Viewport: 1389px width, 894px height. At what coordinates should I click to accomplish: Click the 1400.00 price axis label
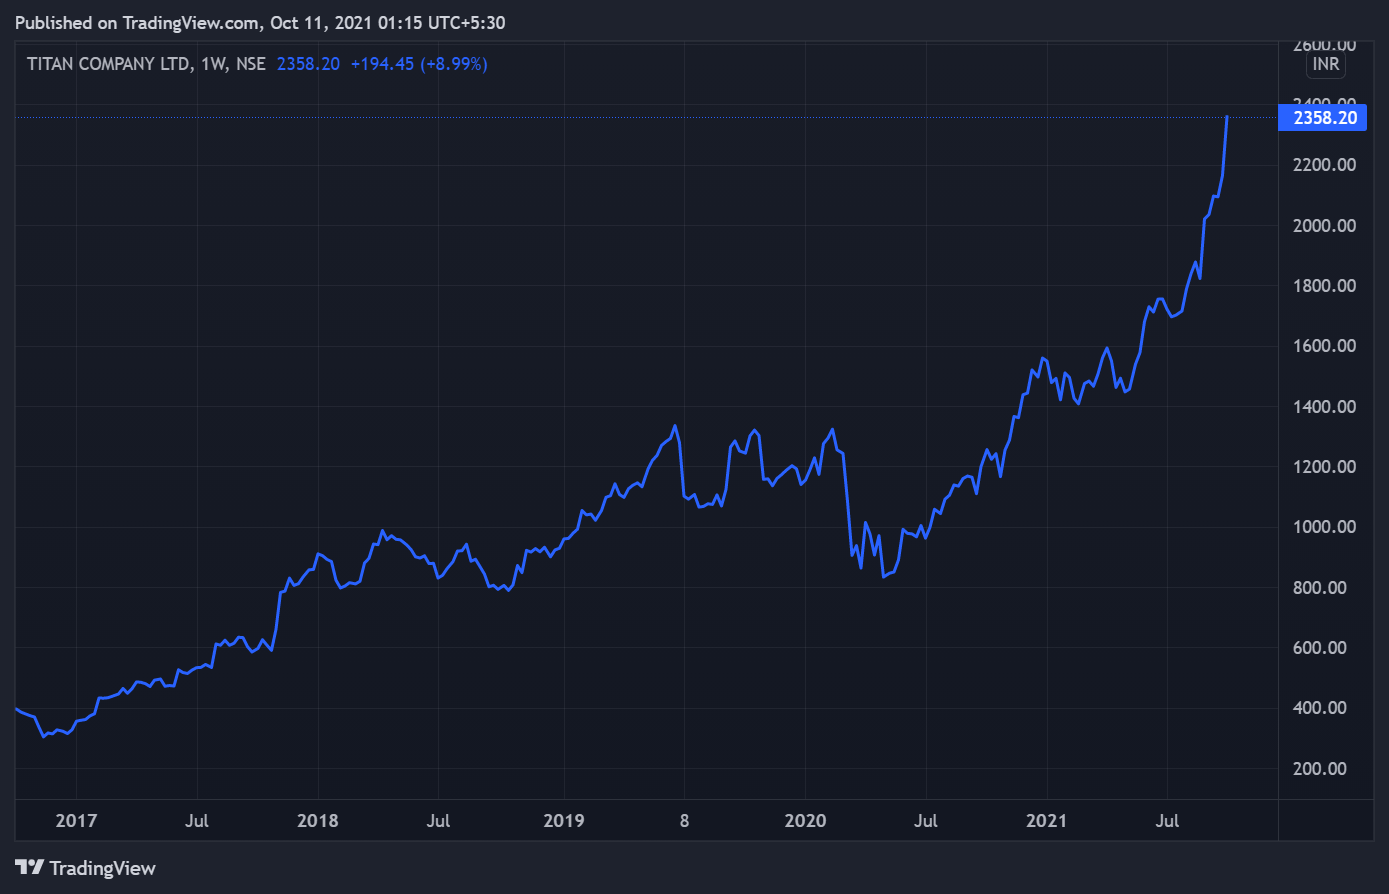[x=1324, y=407]
